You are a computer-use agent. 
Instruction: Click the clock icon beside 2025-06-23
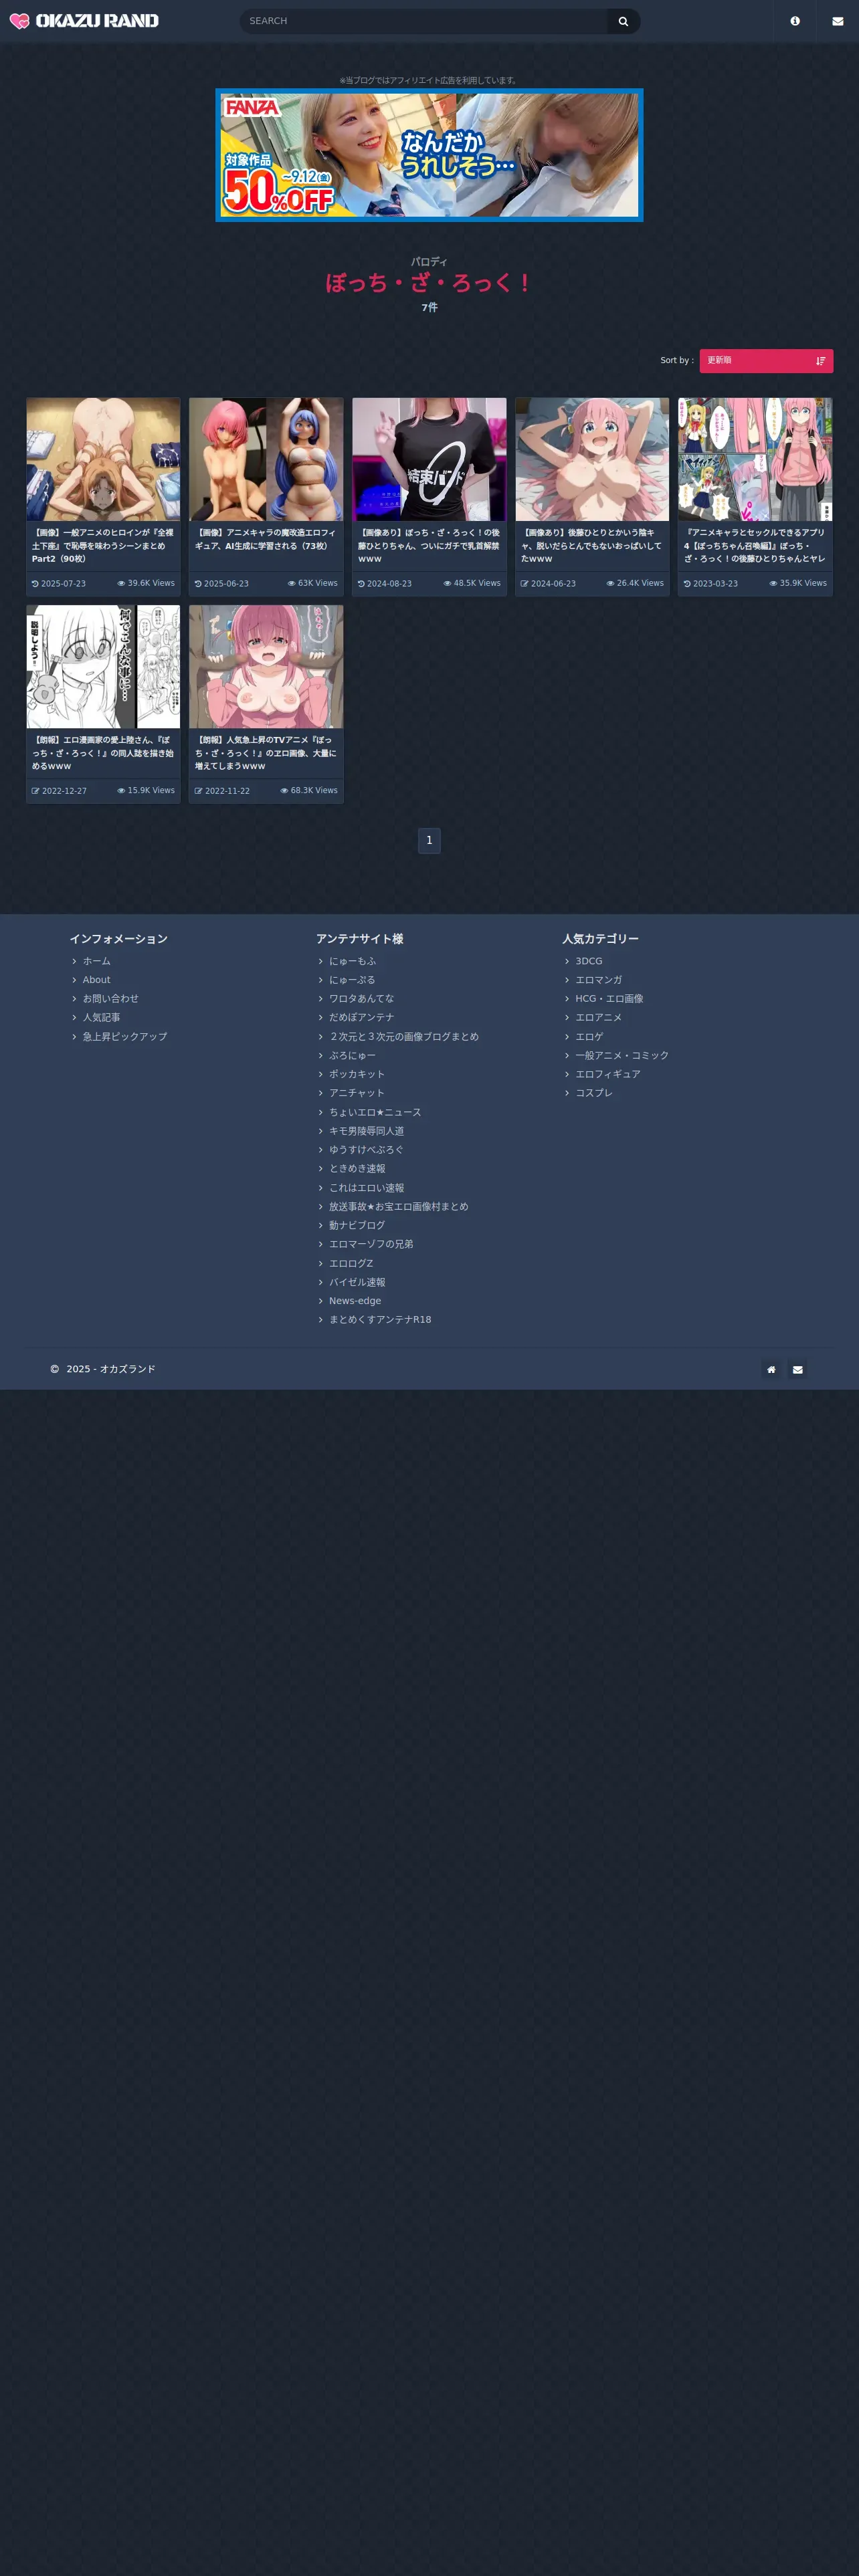tap(198, 584)
